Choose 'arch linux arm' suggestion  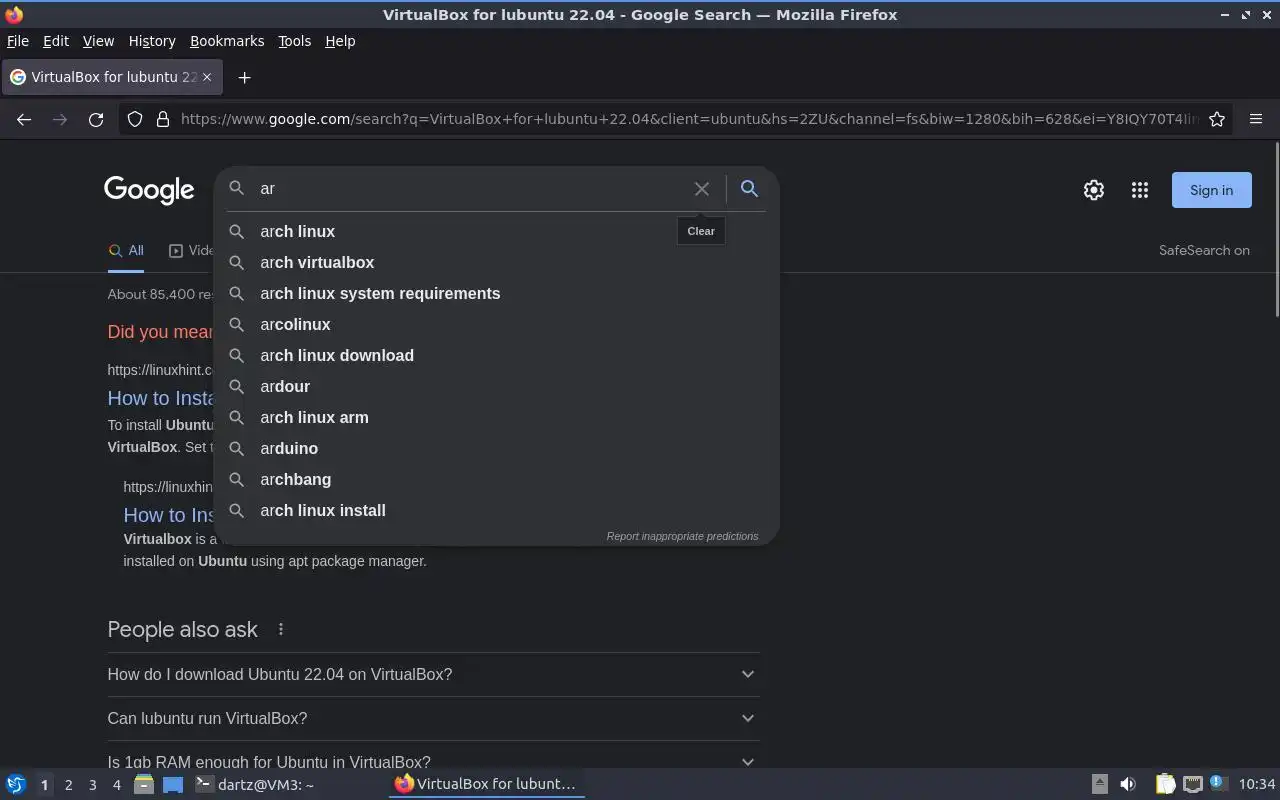point(497,417)
